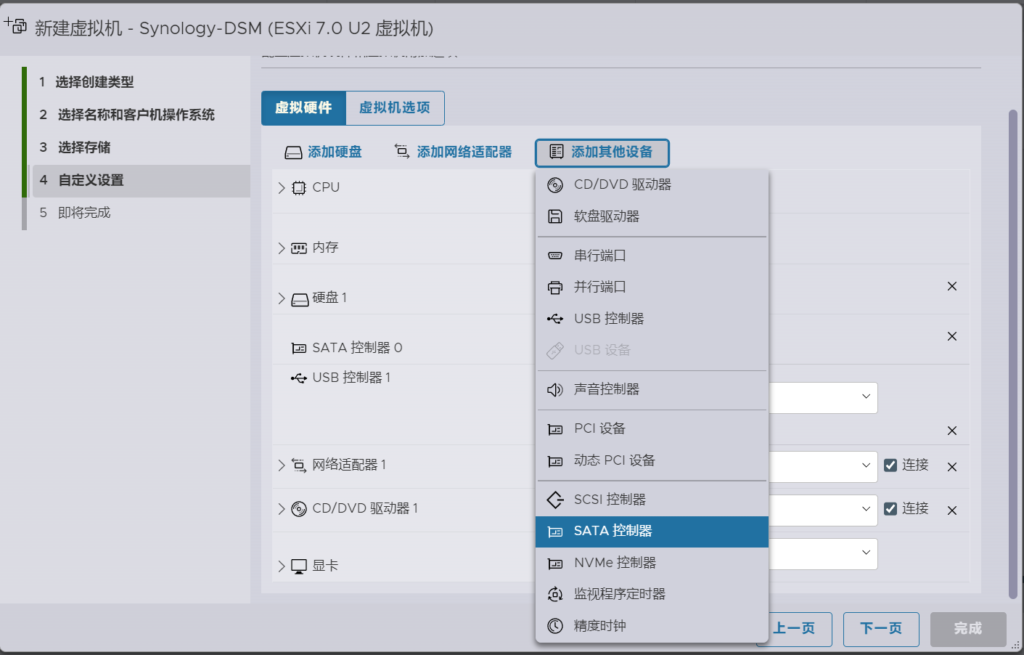Click the PCI 设备 card icon
Image resolution: width=1024 pixels, height=655 pixels.
[x=554, y=429]
